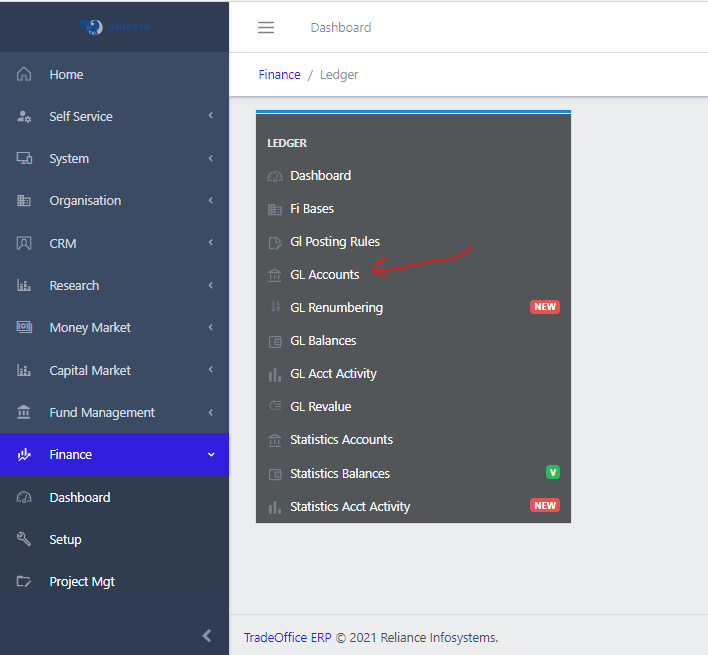Image resolution: width=708 pixels, height=655 pixels.
Task: Click the GL Acct Activity bar chart icon
Action: (275, 375)
